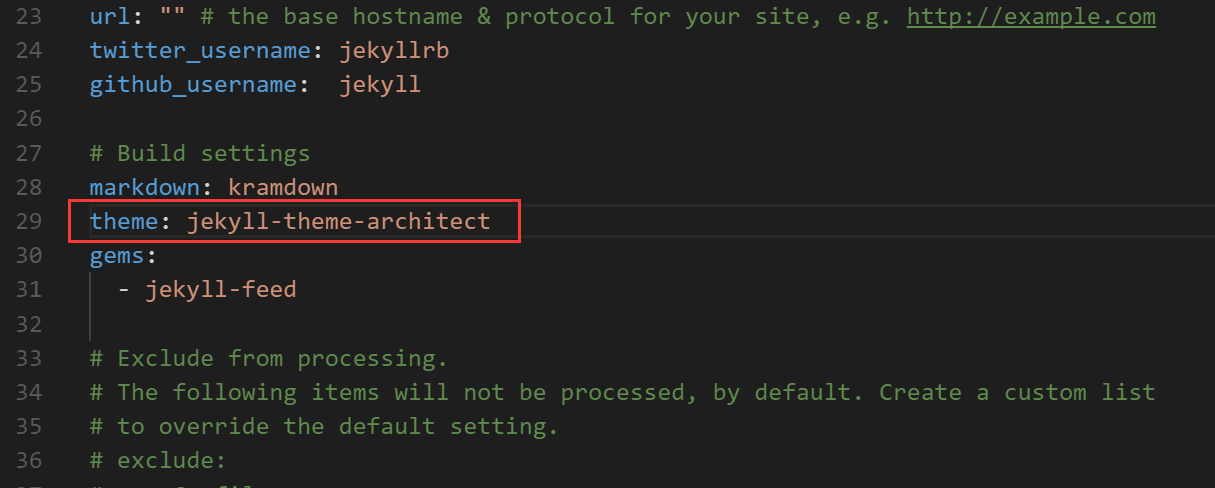Click the github_username key
This screenshot has height=488, width=1215.
pyautogui.click(x=193, y=85)
